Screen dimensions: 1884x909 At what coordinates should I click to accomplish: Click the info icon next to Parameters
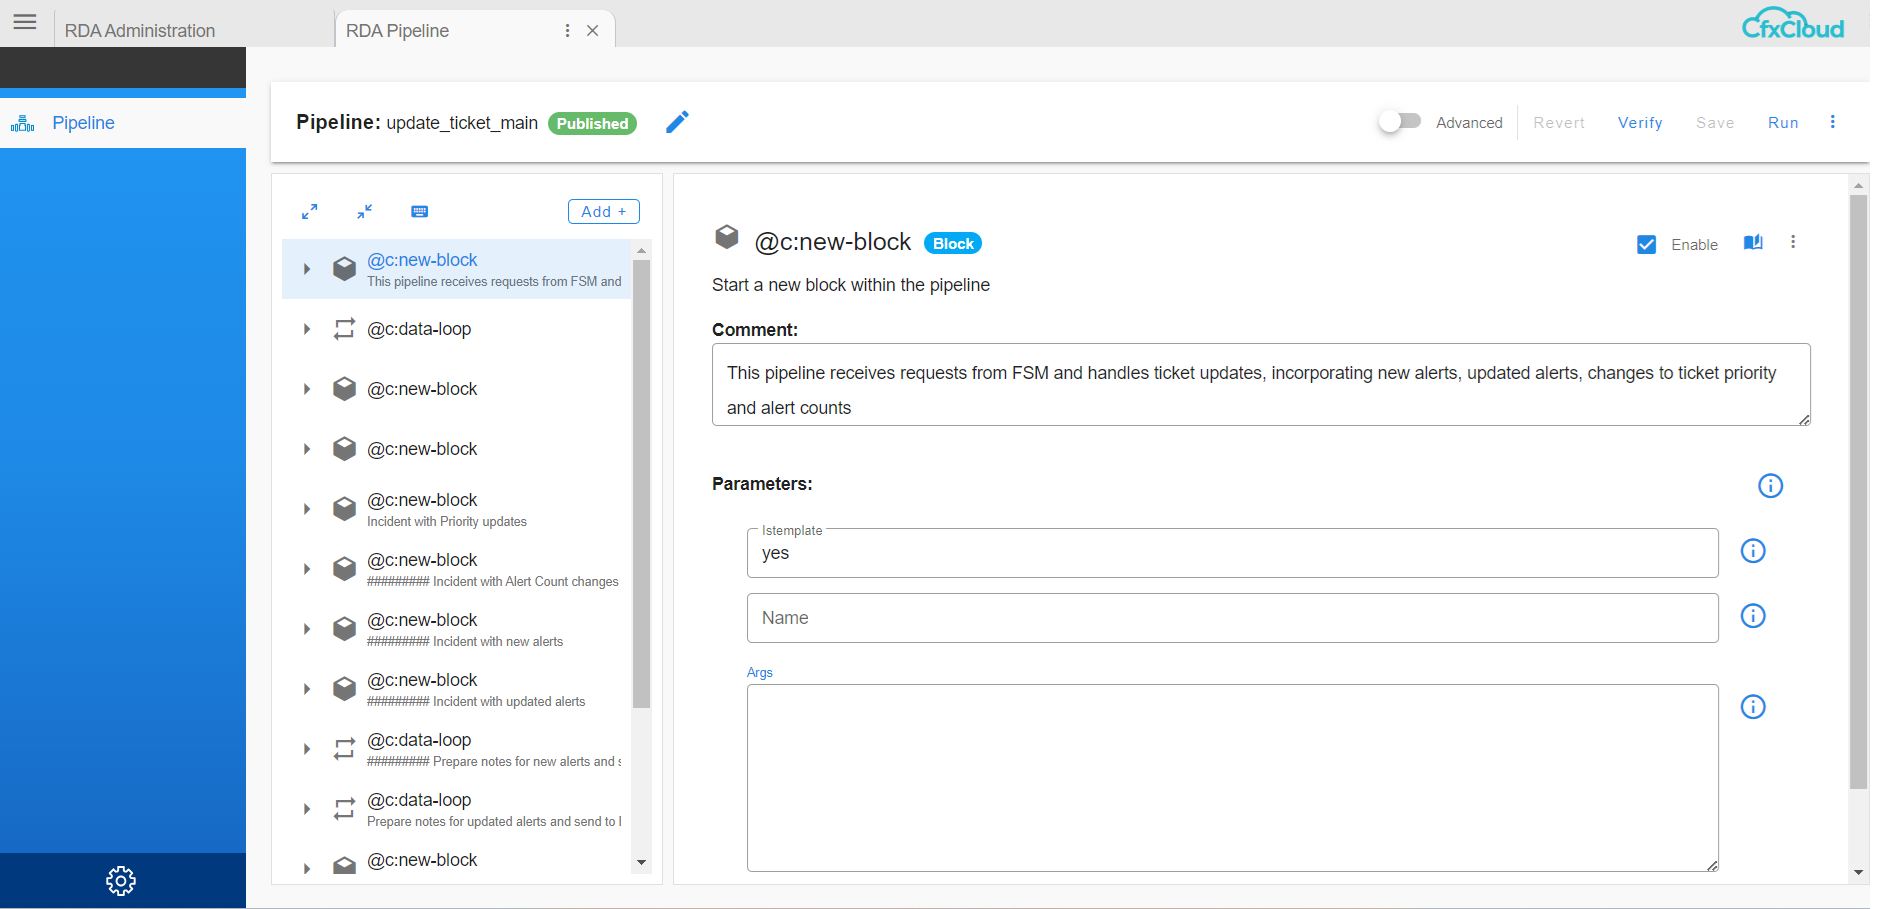(x=1770, y=486)
